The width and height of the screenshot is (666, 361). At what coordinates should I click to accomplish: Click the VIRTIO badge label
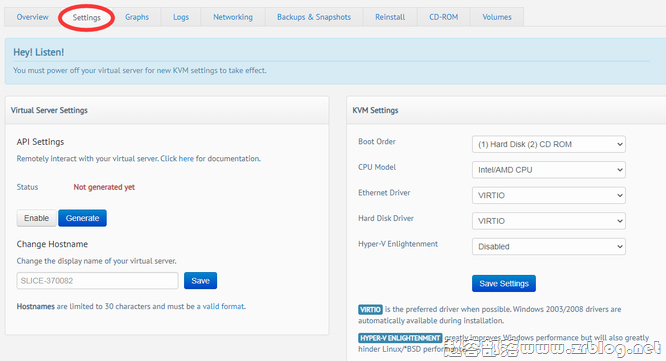(x=370, y=309)
